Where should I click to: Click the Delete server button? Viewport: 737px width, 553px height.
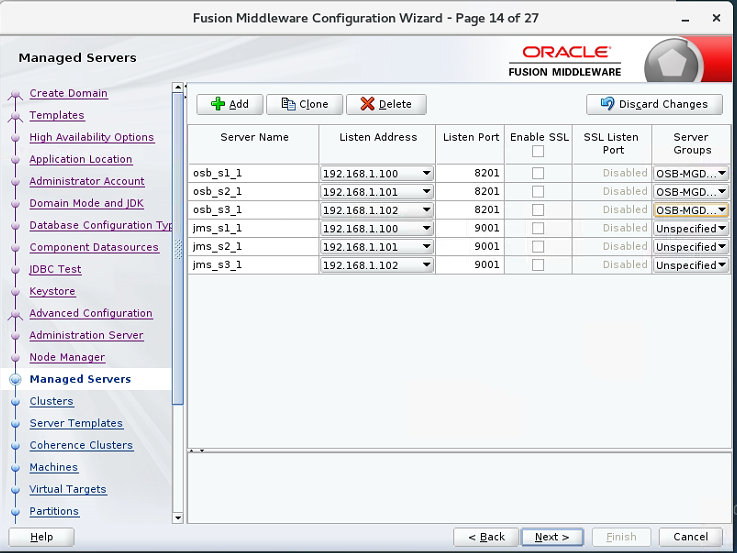tap(386, 104)
